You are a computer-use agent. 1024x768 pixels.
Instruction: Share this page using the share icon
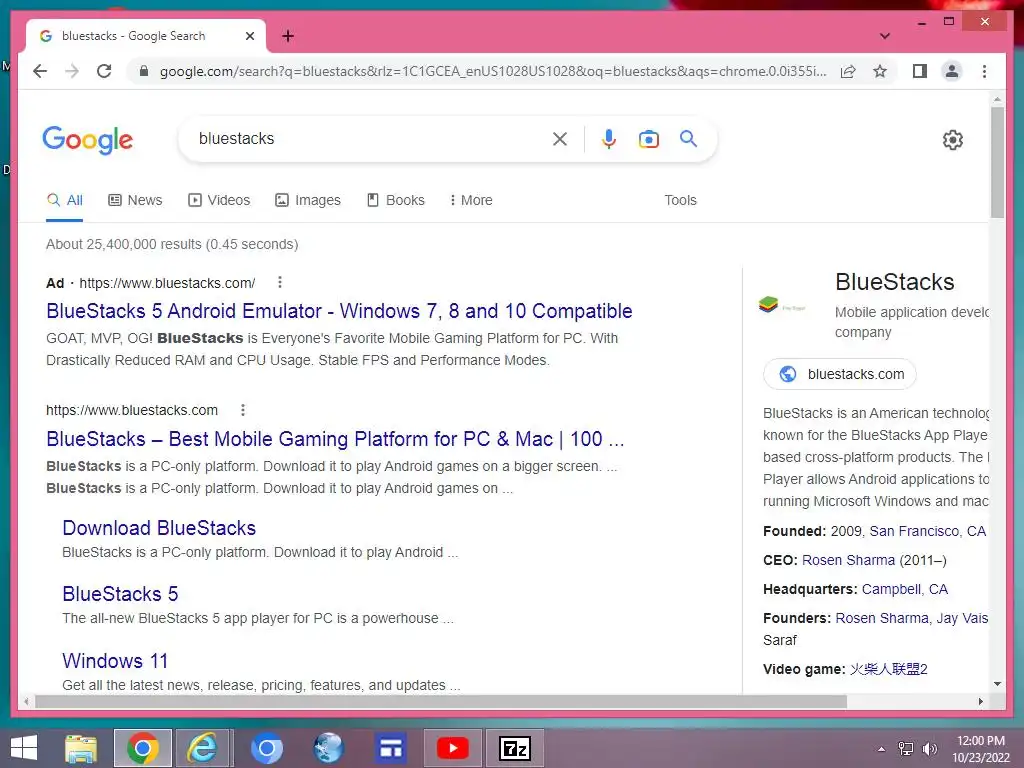click(848, 71)
